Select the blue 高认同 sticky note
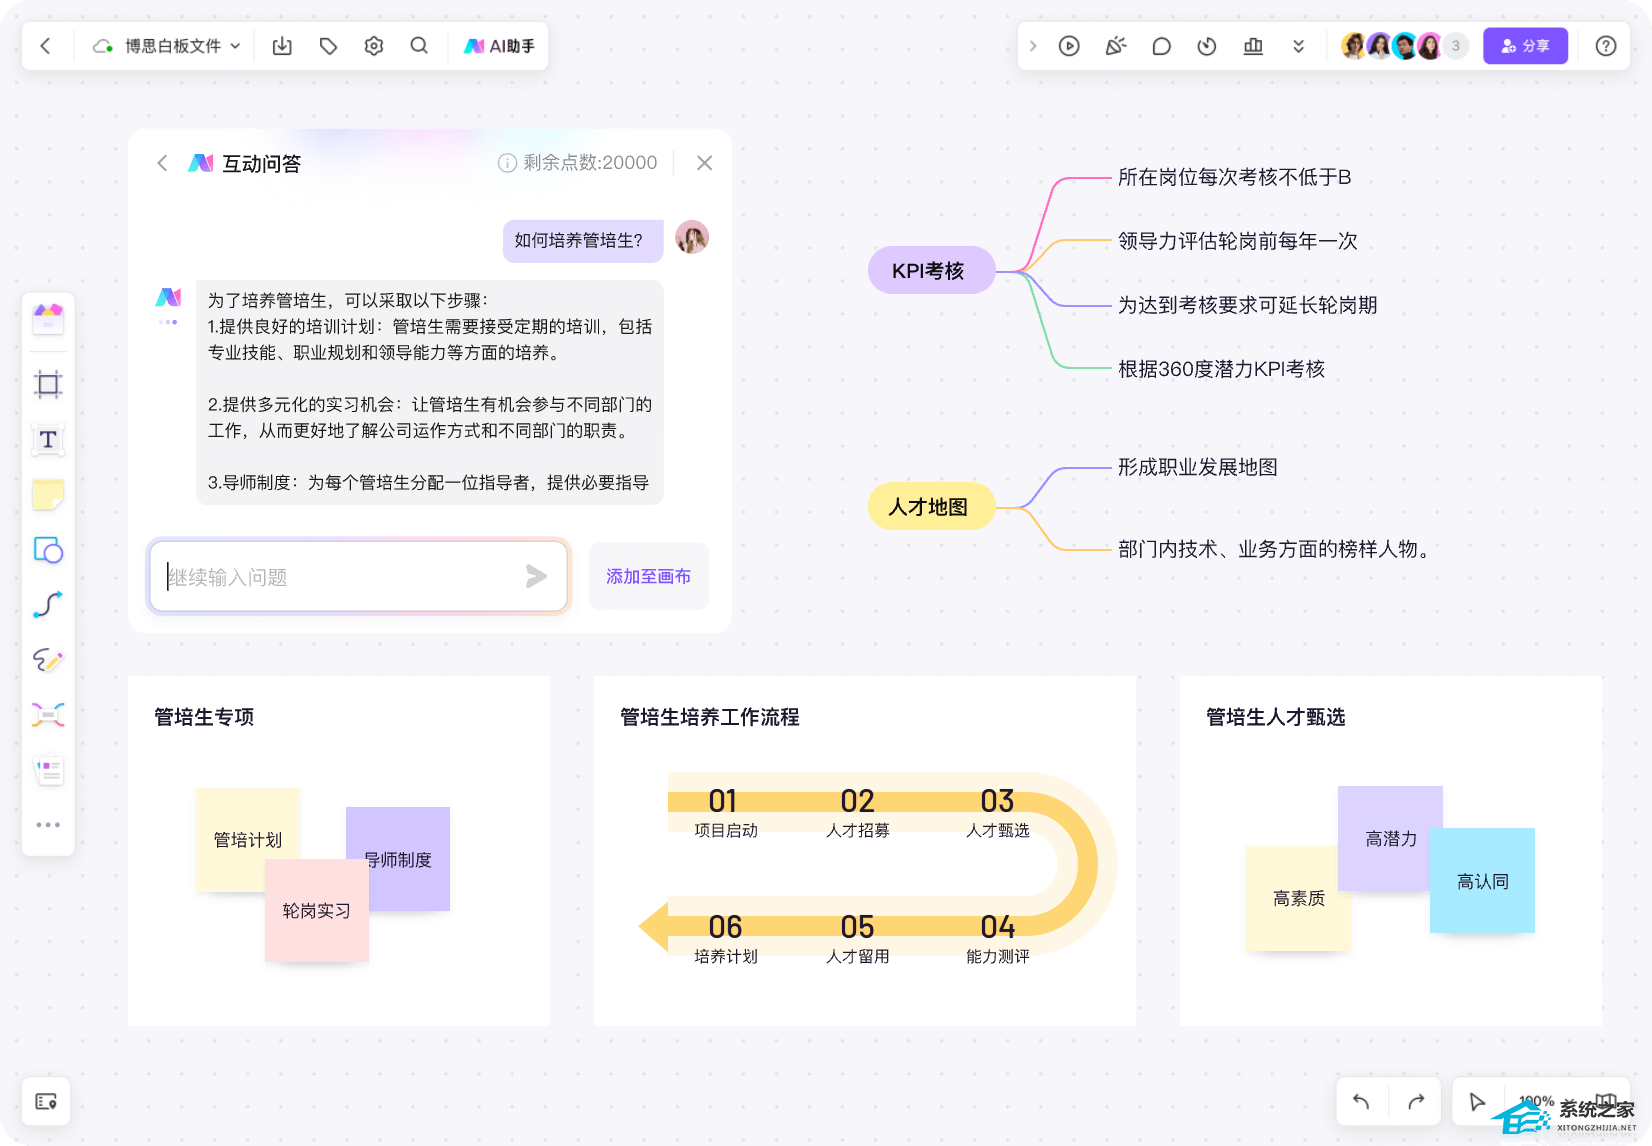1652x1146 pixels. (1483, 881)
